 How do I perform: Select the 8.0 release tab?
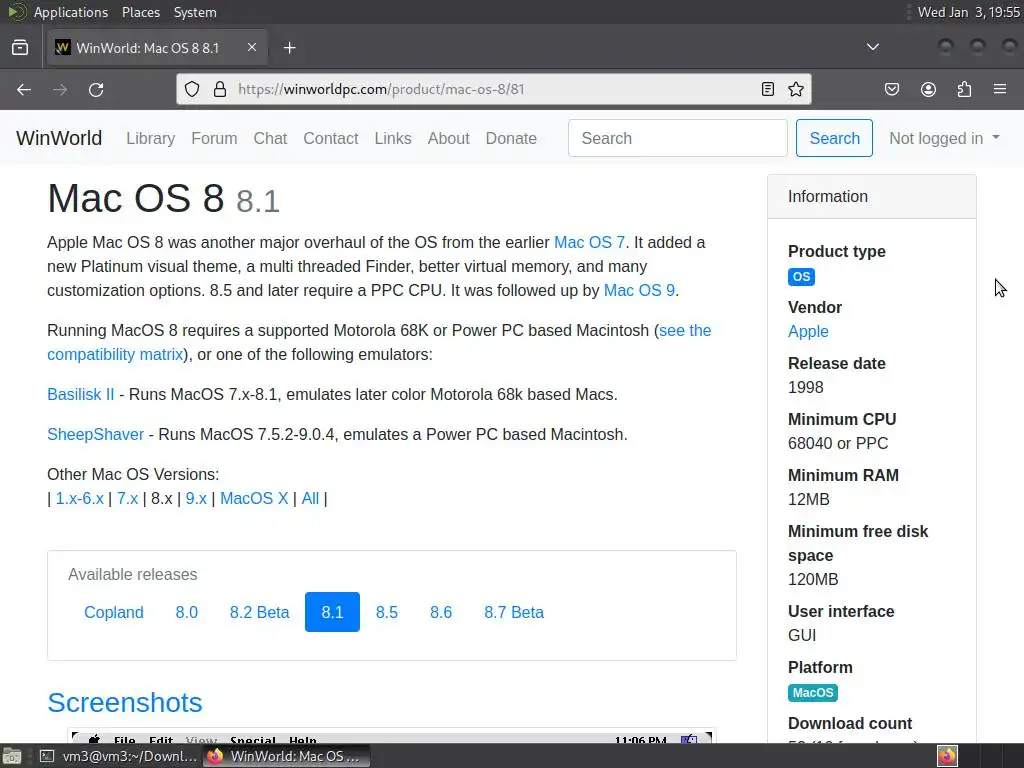186,612
